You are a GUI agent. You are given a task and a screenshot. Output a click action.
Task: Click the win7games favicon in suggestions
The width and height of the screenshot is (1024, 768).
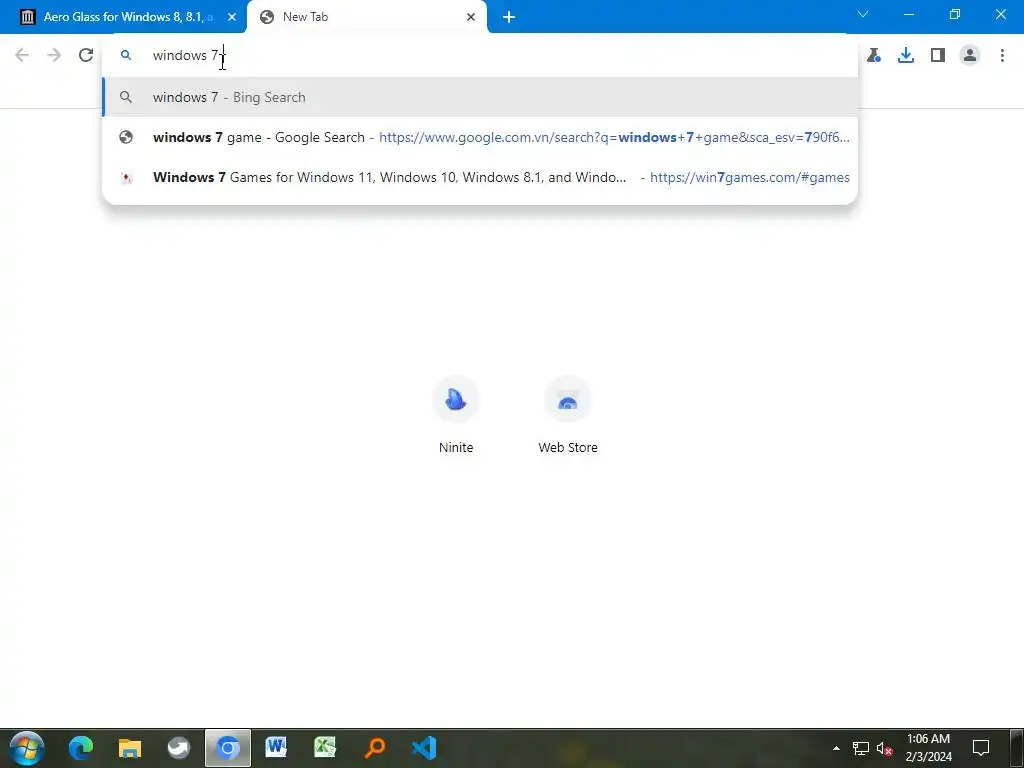(126, 177)
